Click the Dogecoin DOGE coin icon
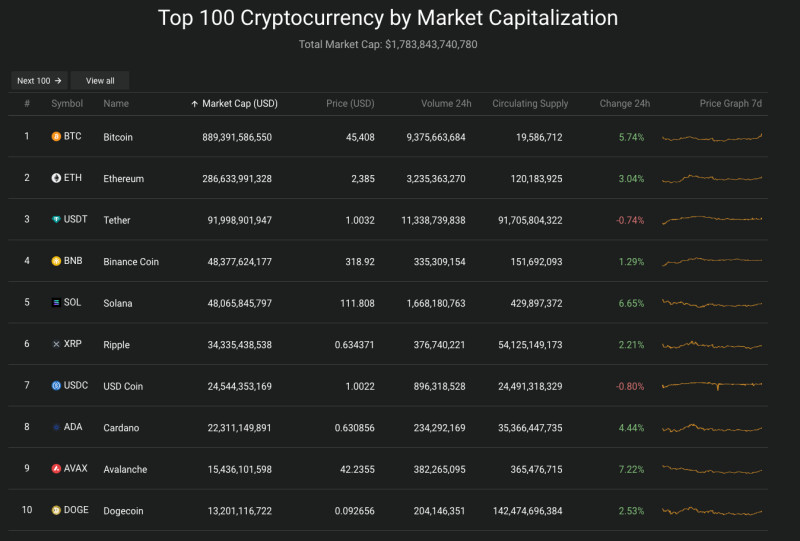This screenshot has height=541, width=800. (x=56, y=510)
